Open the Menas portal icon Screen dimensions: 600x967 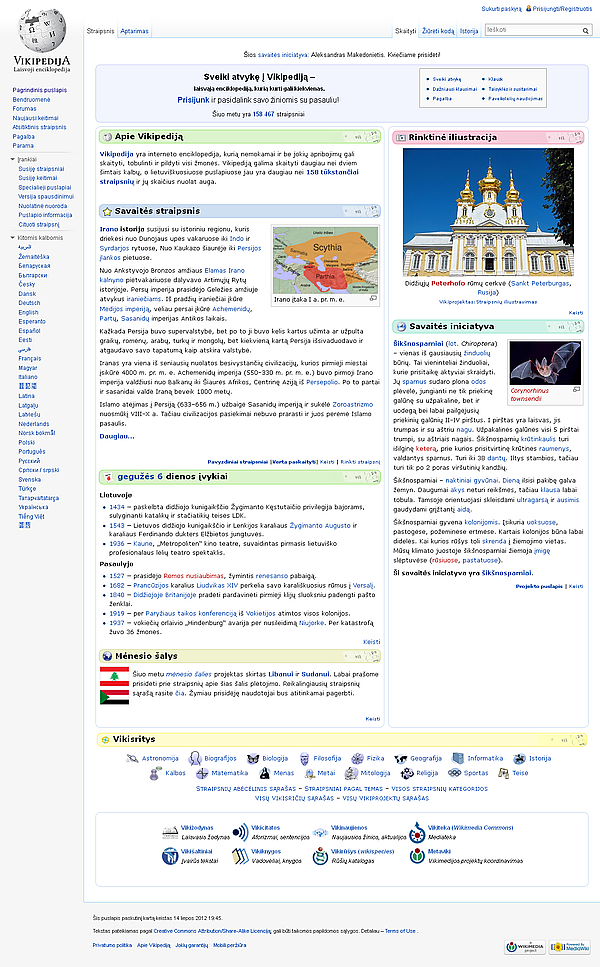[x=265, y=773]
